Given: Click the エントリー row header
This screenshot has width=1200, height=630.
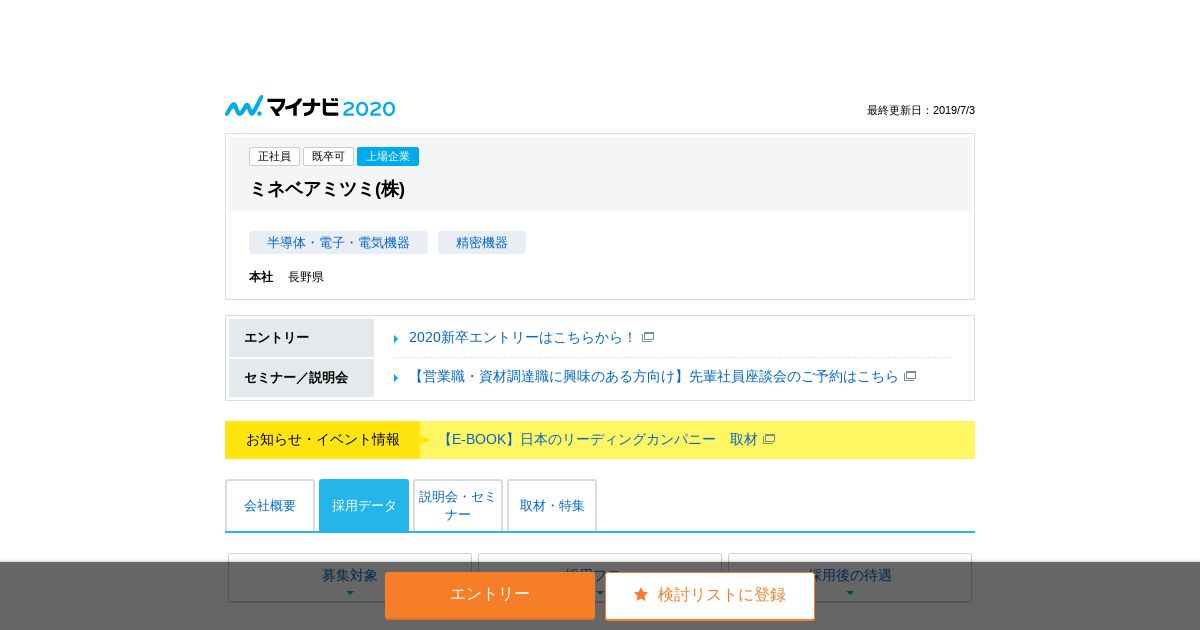Looking at the screenshot, I should pos(301,338).
